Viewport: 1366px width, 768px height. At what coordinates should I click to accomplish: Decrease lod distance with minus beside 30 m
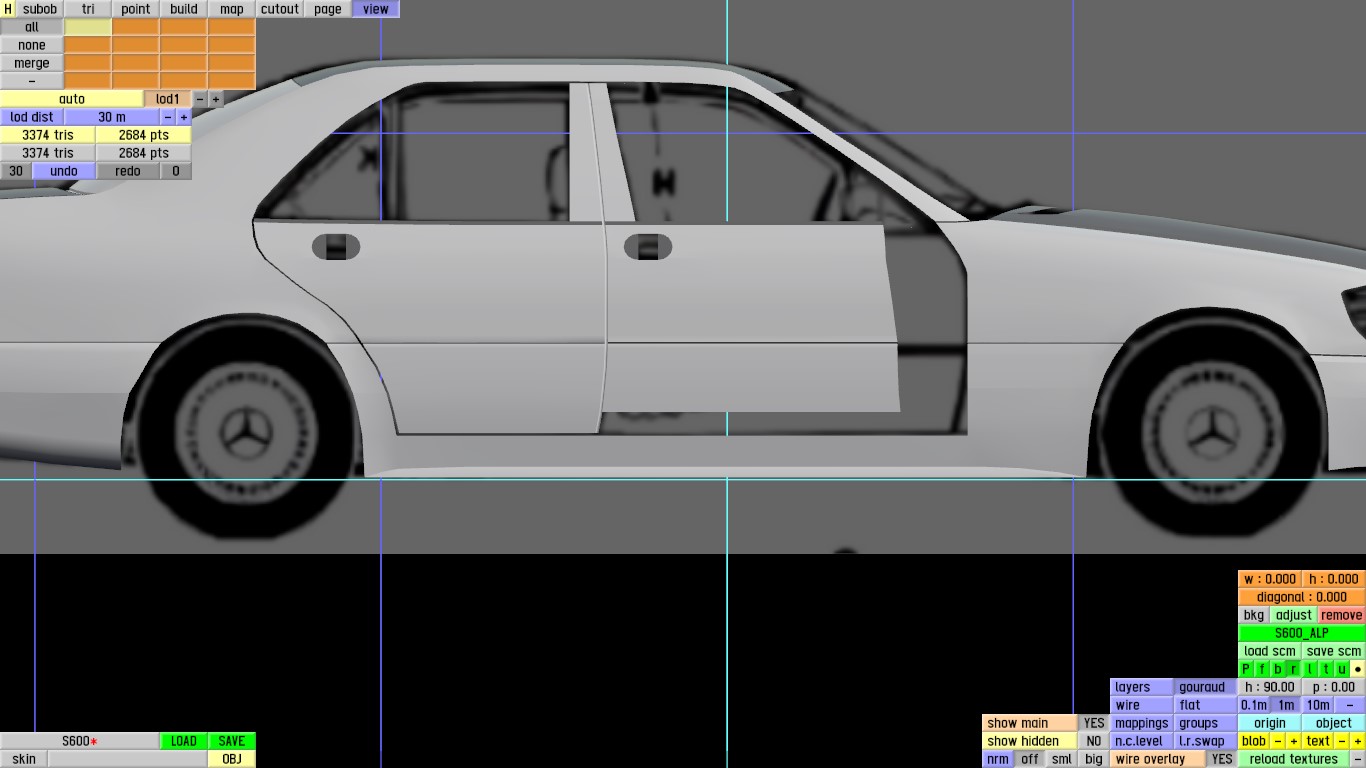(168, 117)
